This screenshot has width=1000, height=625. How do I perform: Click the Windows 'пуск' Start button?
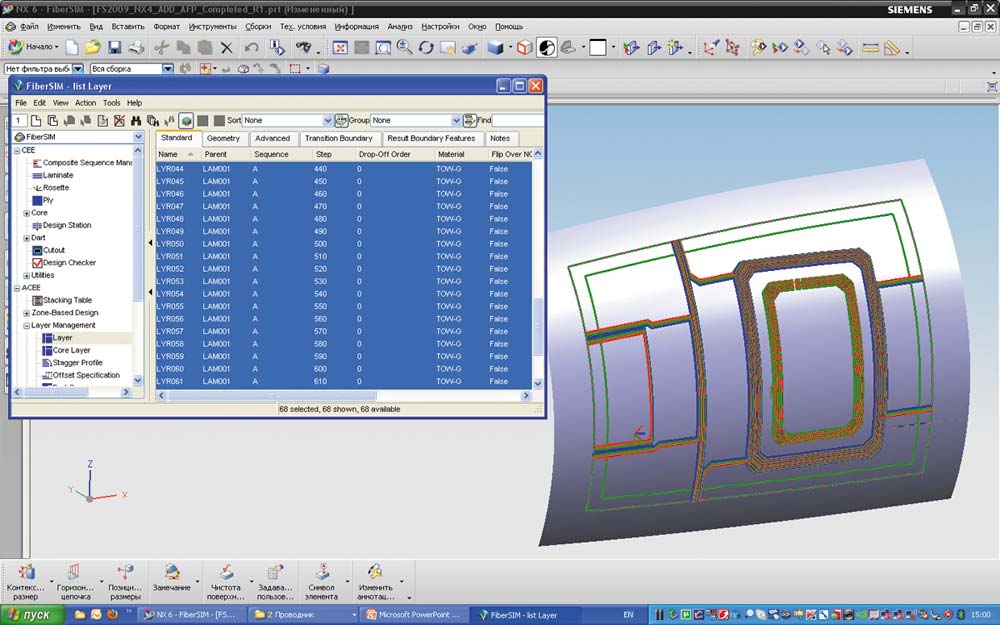(33, 615)
